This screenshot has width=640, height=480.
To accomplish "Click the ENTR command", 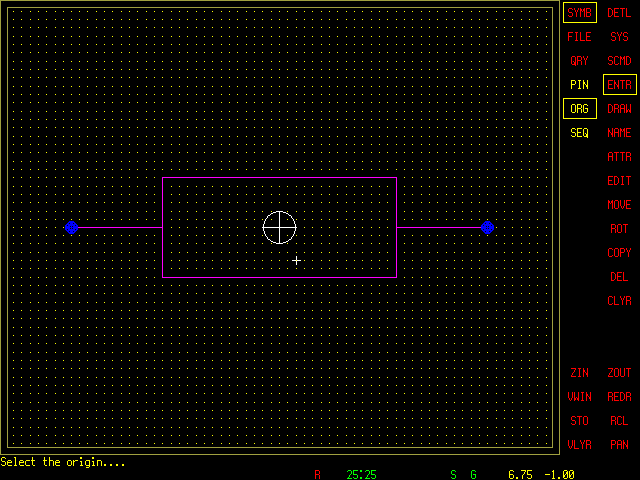I will tap(620, 84).
